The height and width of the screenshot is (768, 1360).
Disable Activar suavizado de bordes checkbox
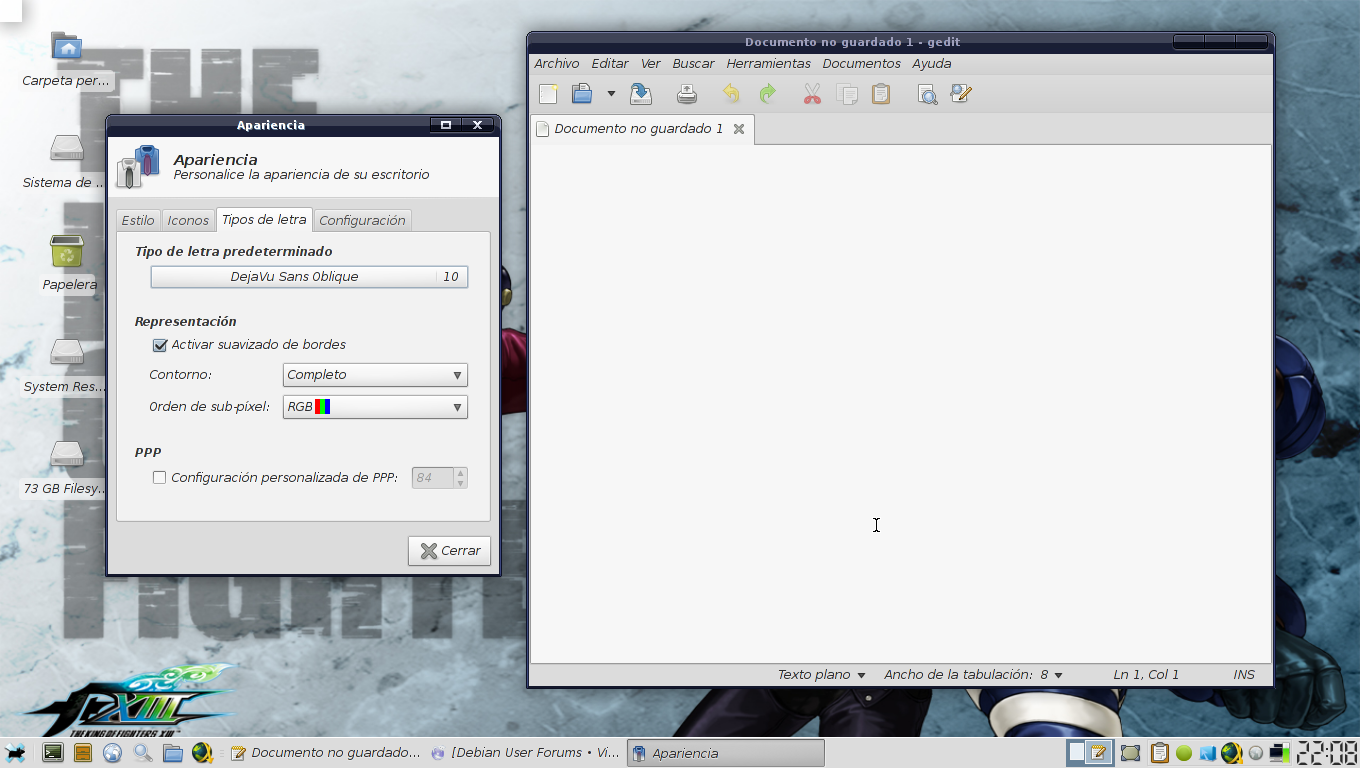(x=159, y=345)
